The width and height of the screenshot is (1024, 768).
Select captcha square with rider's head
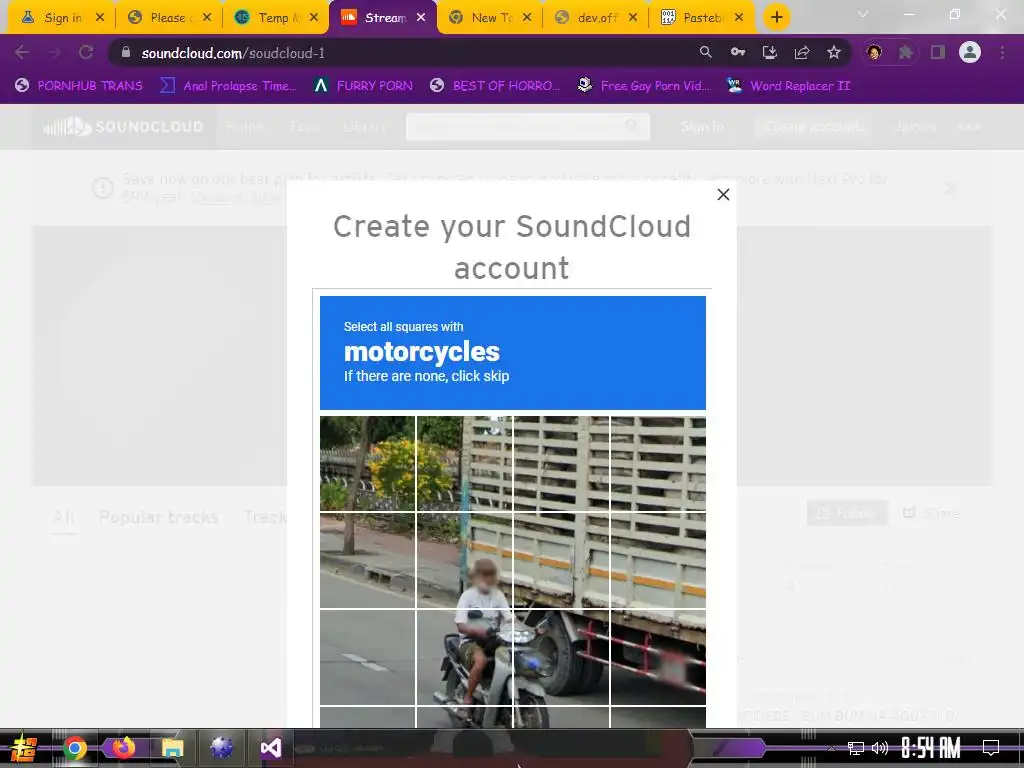pos(465,560)
